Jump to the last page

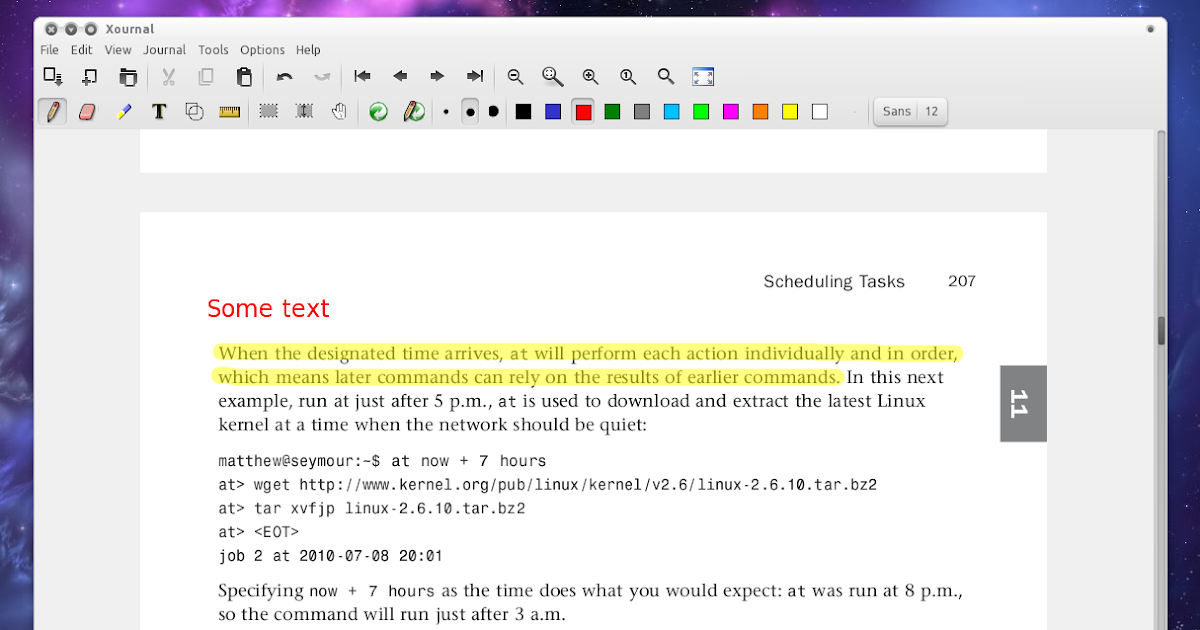[475, 76]
